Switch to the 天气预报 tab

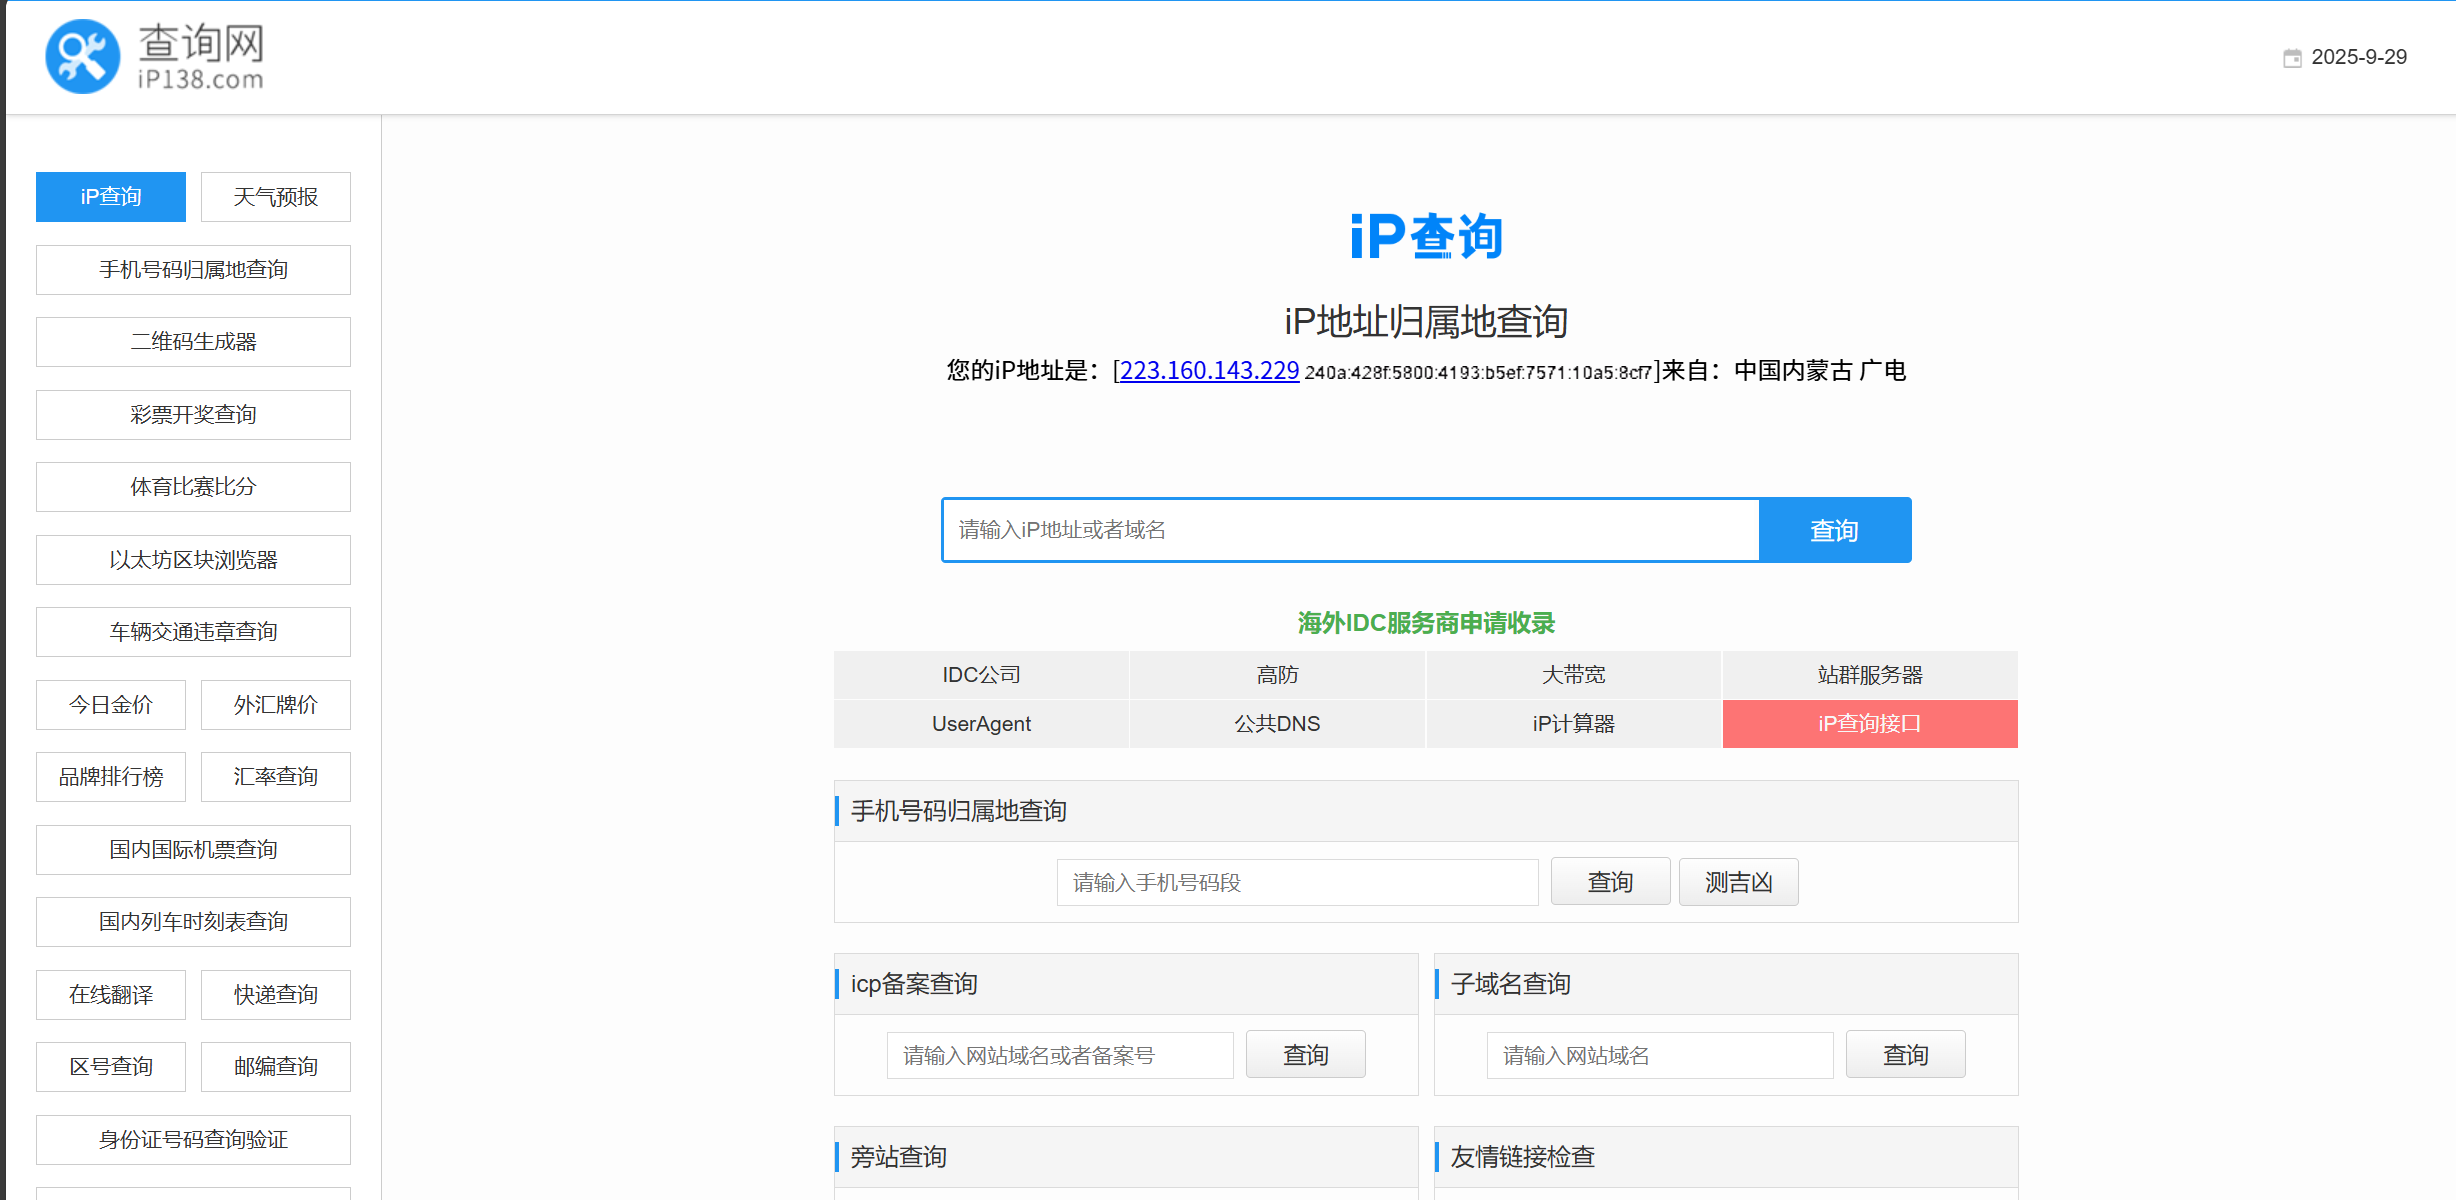pos(275,197)
